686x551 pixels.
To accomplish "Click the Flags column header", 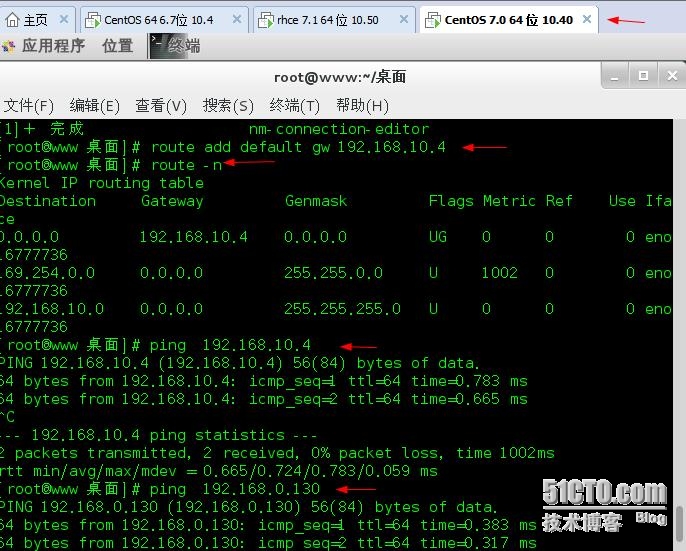I will pos(451,201).
